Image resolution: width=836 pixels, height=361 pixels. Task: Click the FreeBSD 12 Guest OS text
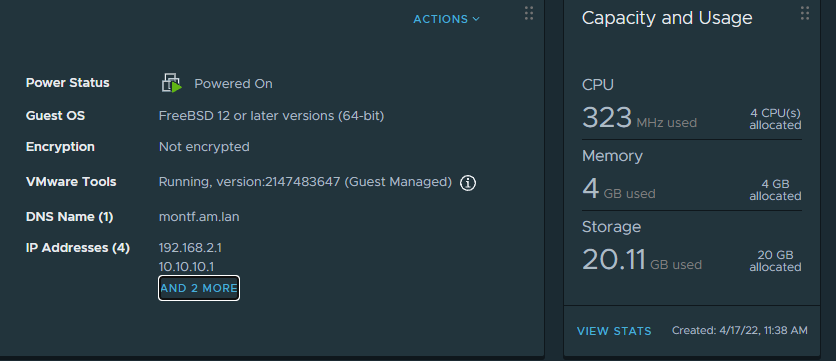271,116
